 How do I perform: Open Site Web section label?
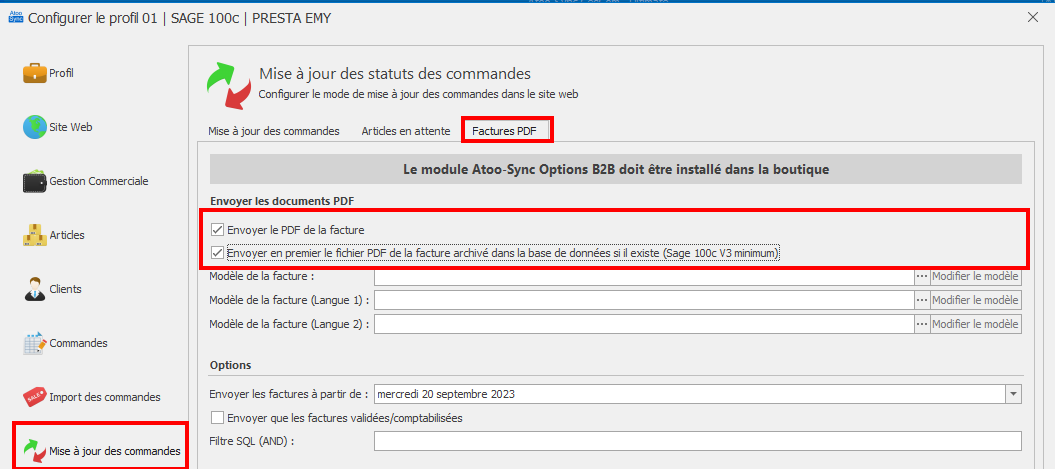(x=71, y=127)
